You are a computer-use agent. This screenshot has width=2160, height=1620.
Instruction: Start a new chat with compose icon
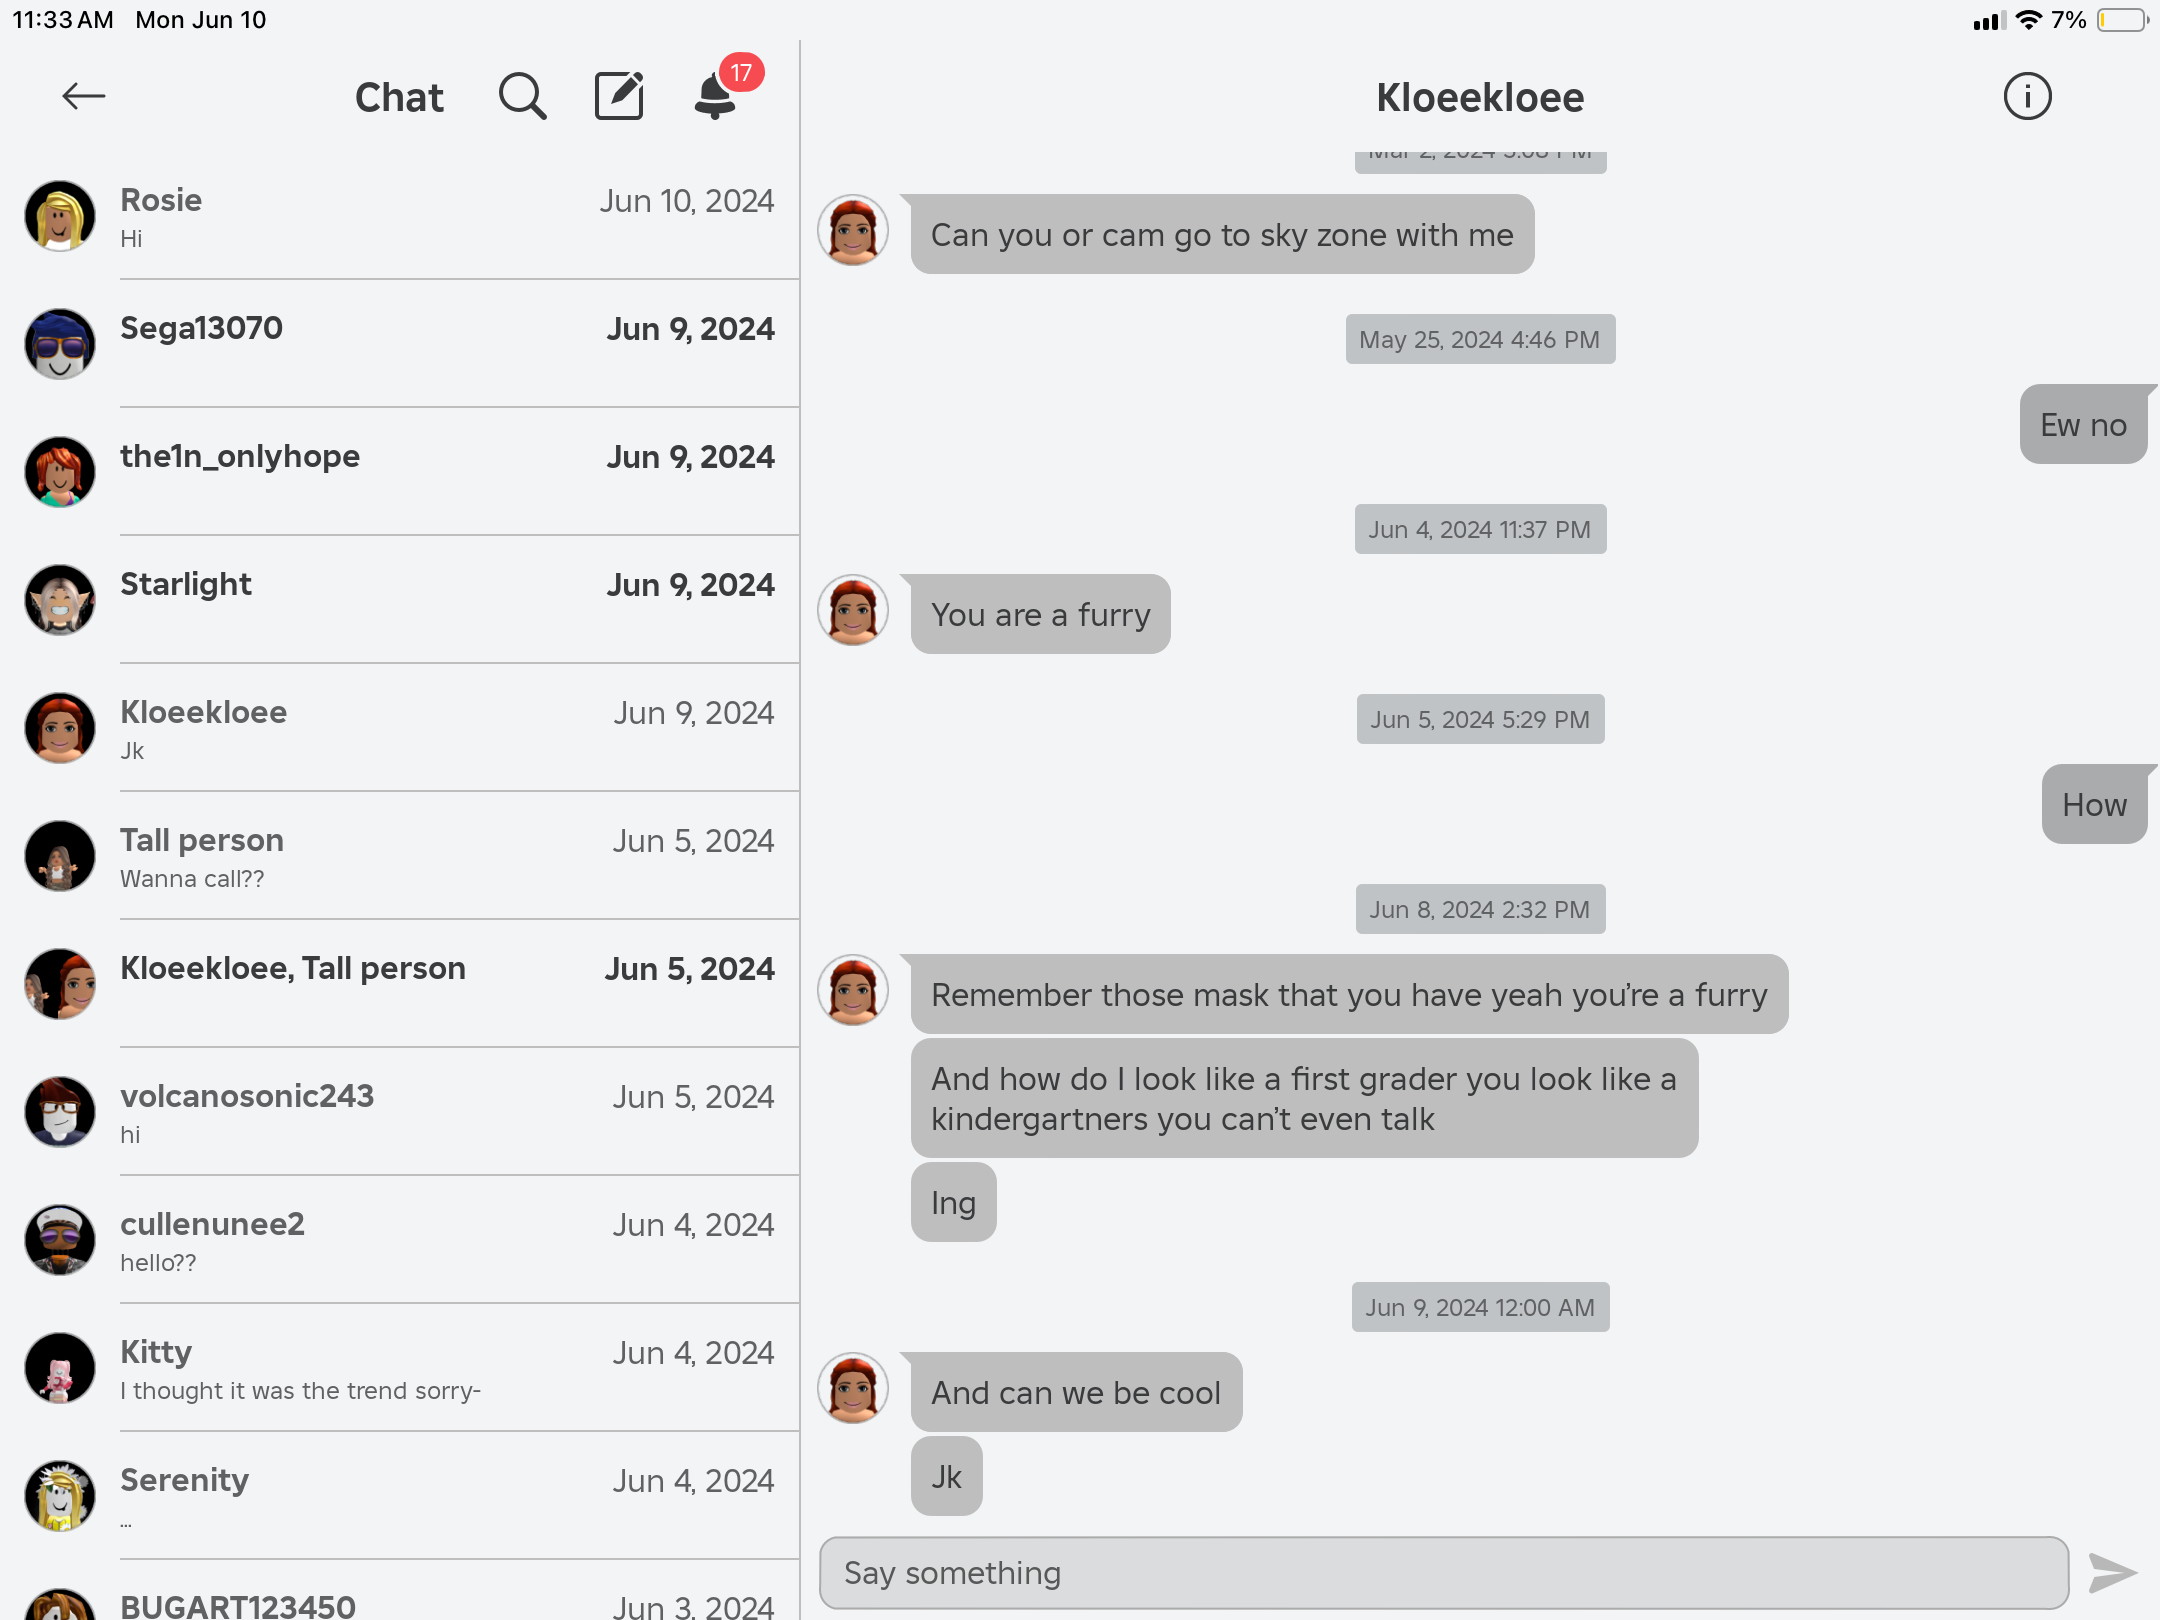coord(619,96)
